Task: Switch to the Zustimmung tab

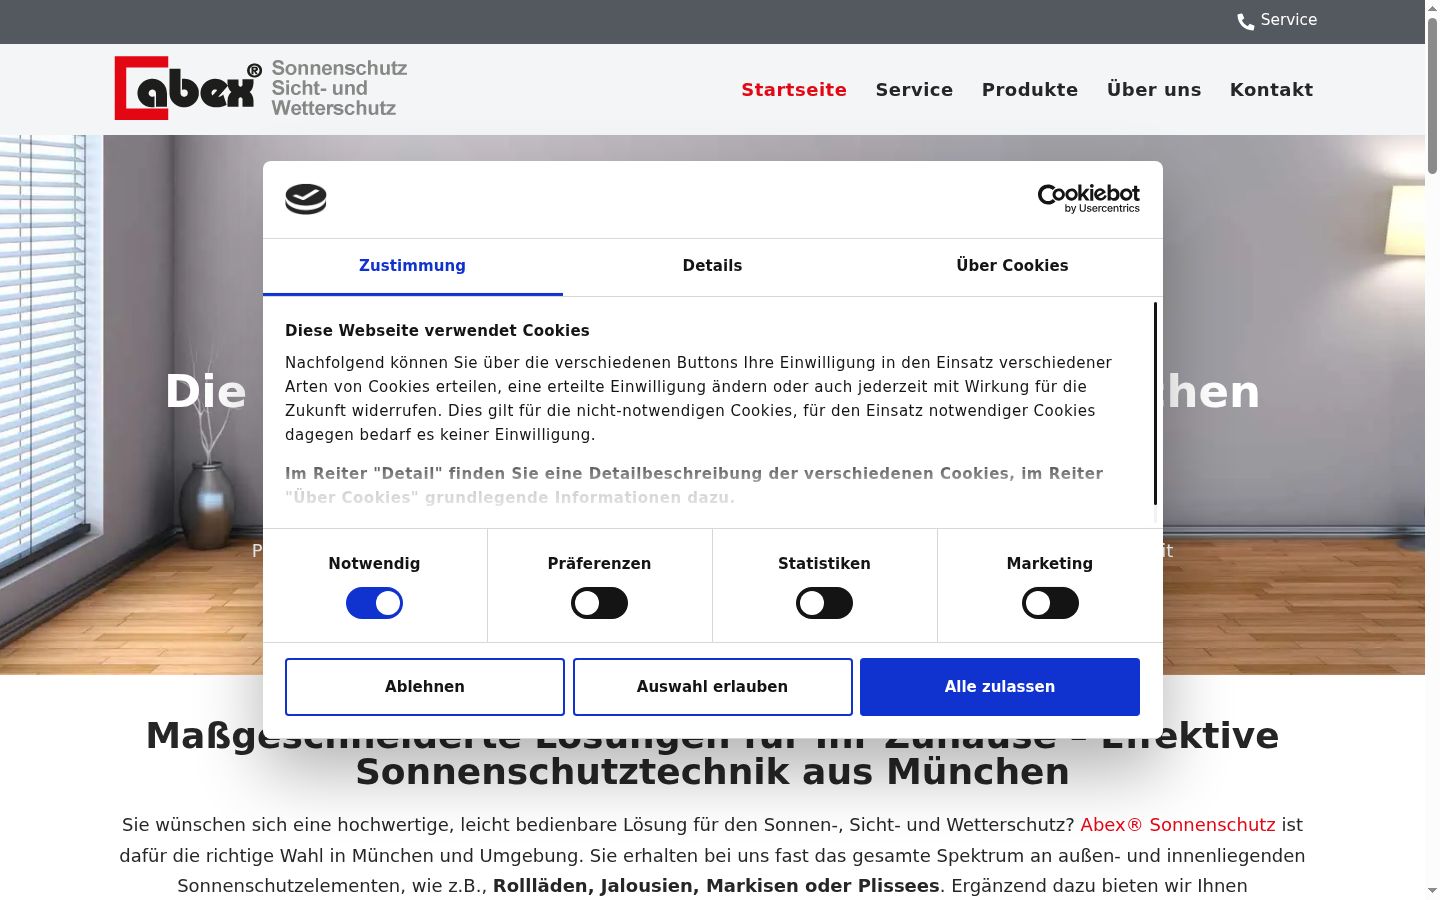Action: click(x=412, y=266)
